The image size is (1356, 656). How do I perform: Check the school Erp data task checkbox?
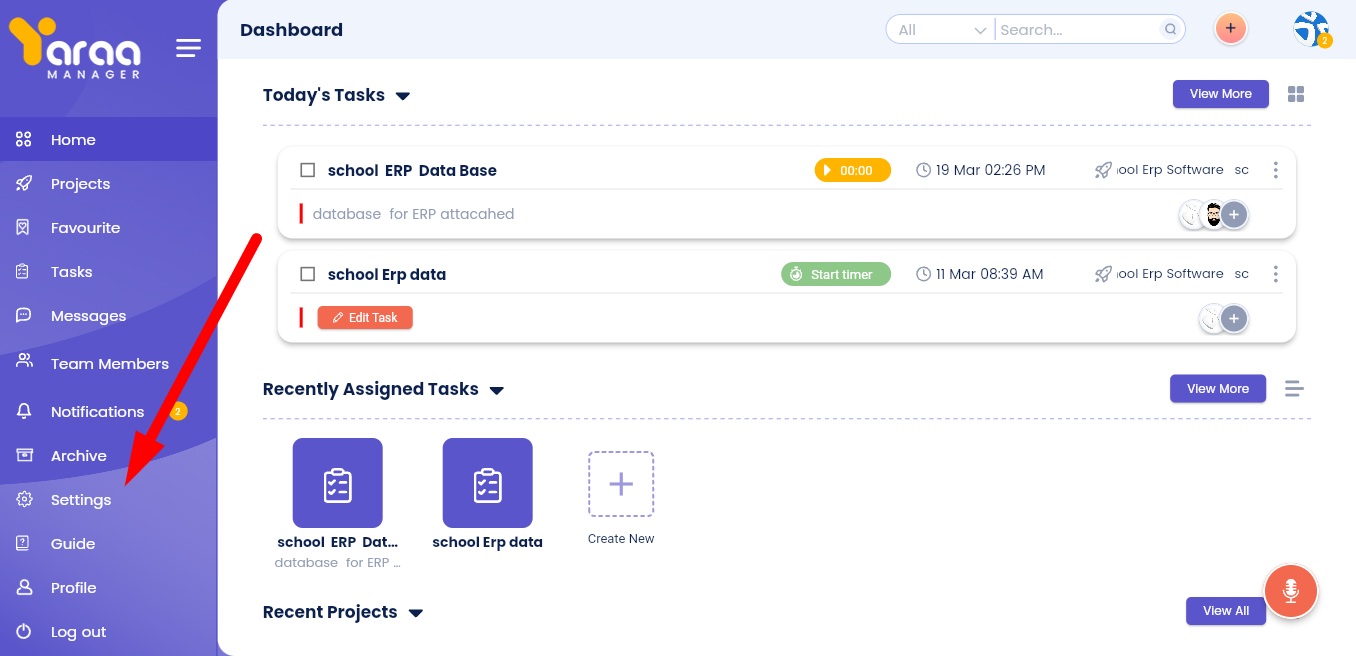click(x=308, y=274)
